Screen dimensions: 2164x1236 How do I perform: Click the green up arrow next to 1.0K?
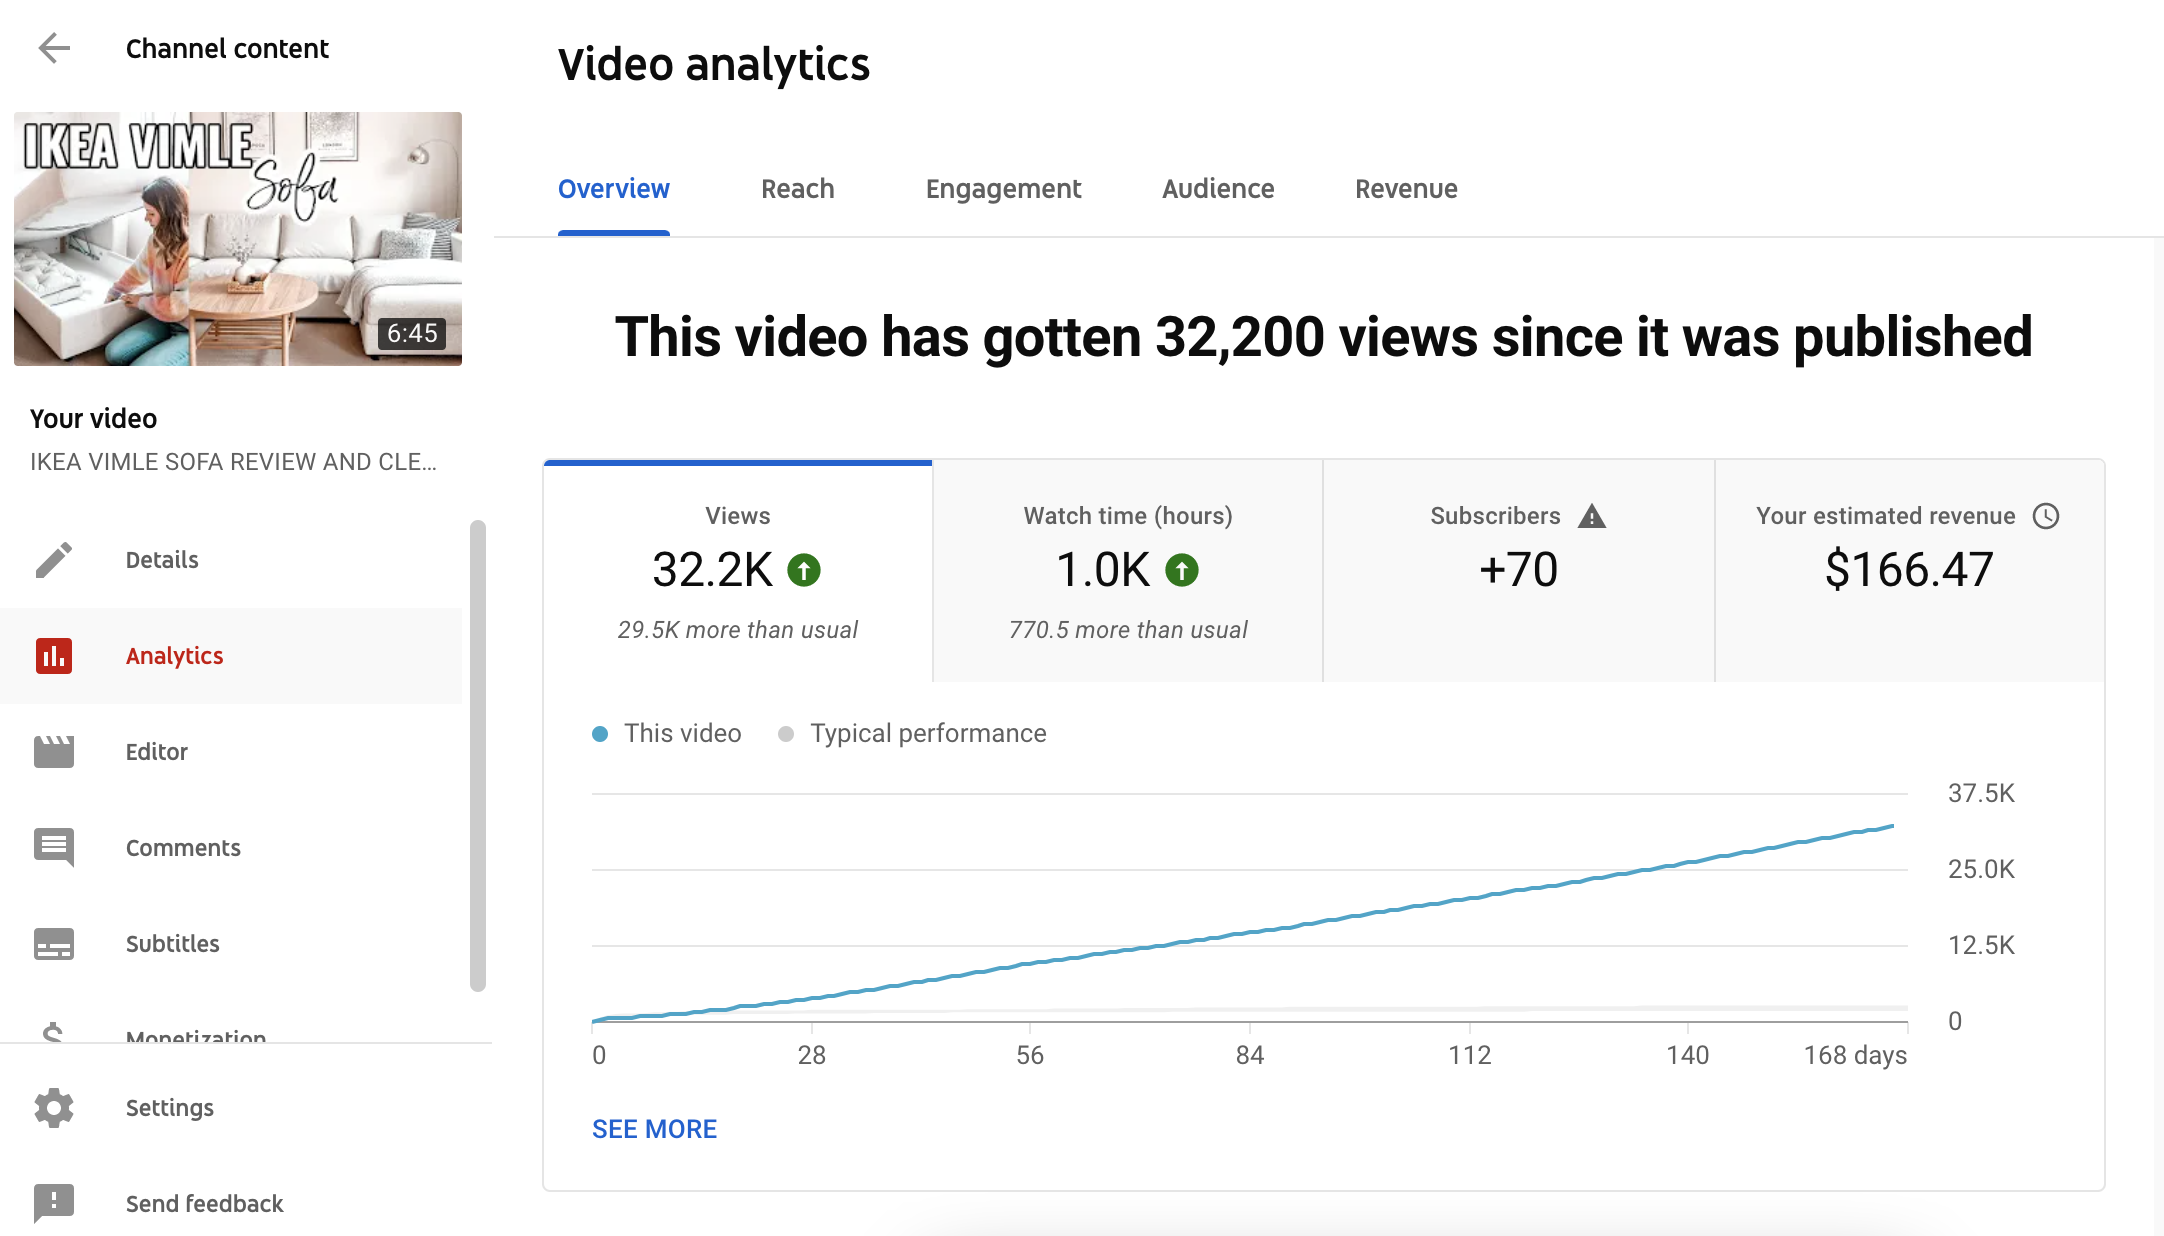coord(1182,570)
